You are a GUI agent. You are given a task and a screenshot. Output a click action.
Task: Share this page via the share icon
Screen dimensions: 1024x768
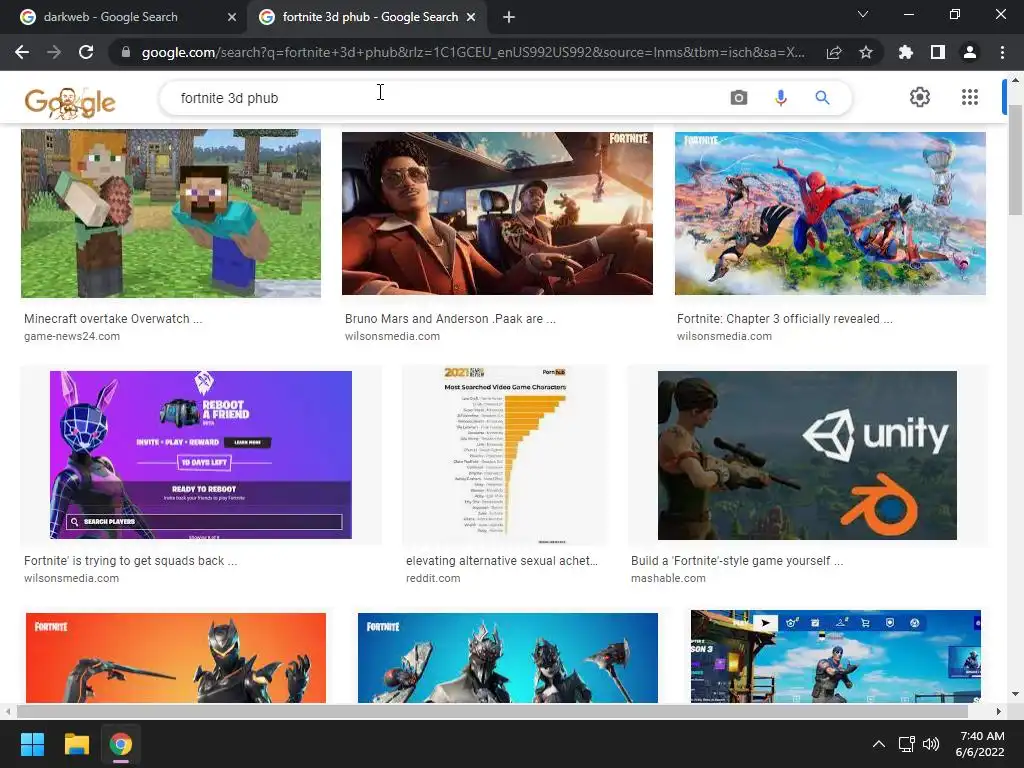point(834,52)
